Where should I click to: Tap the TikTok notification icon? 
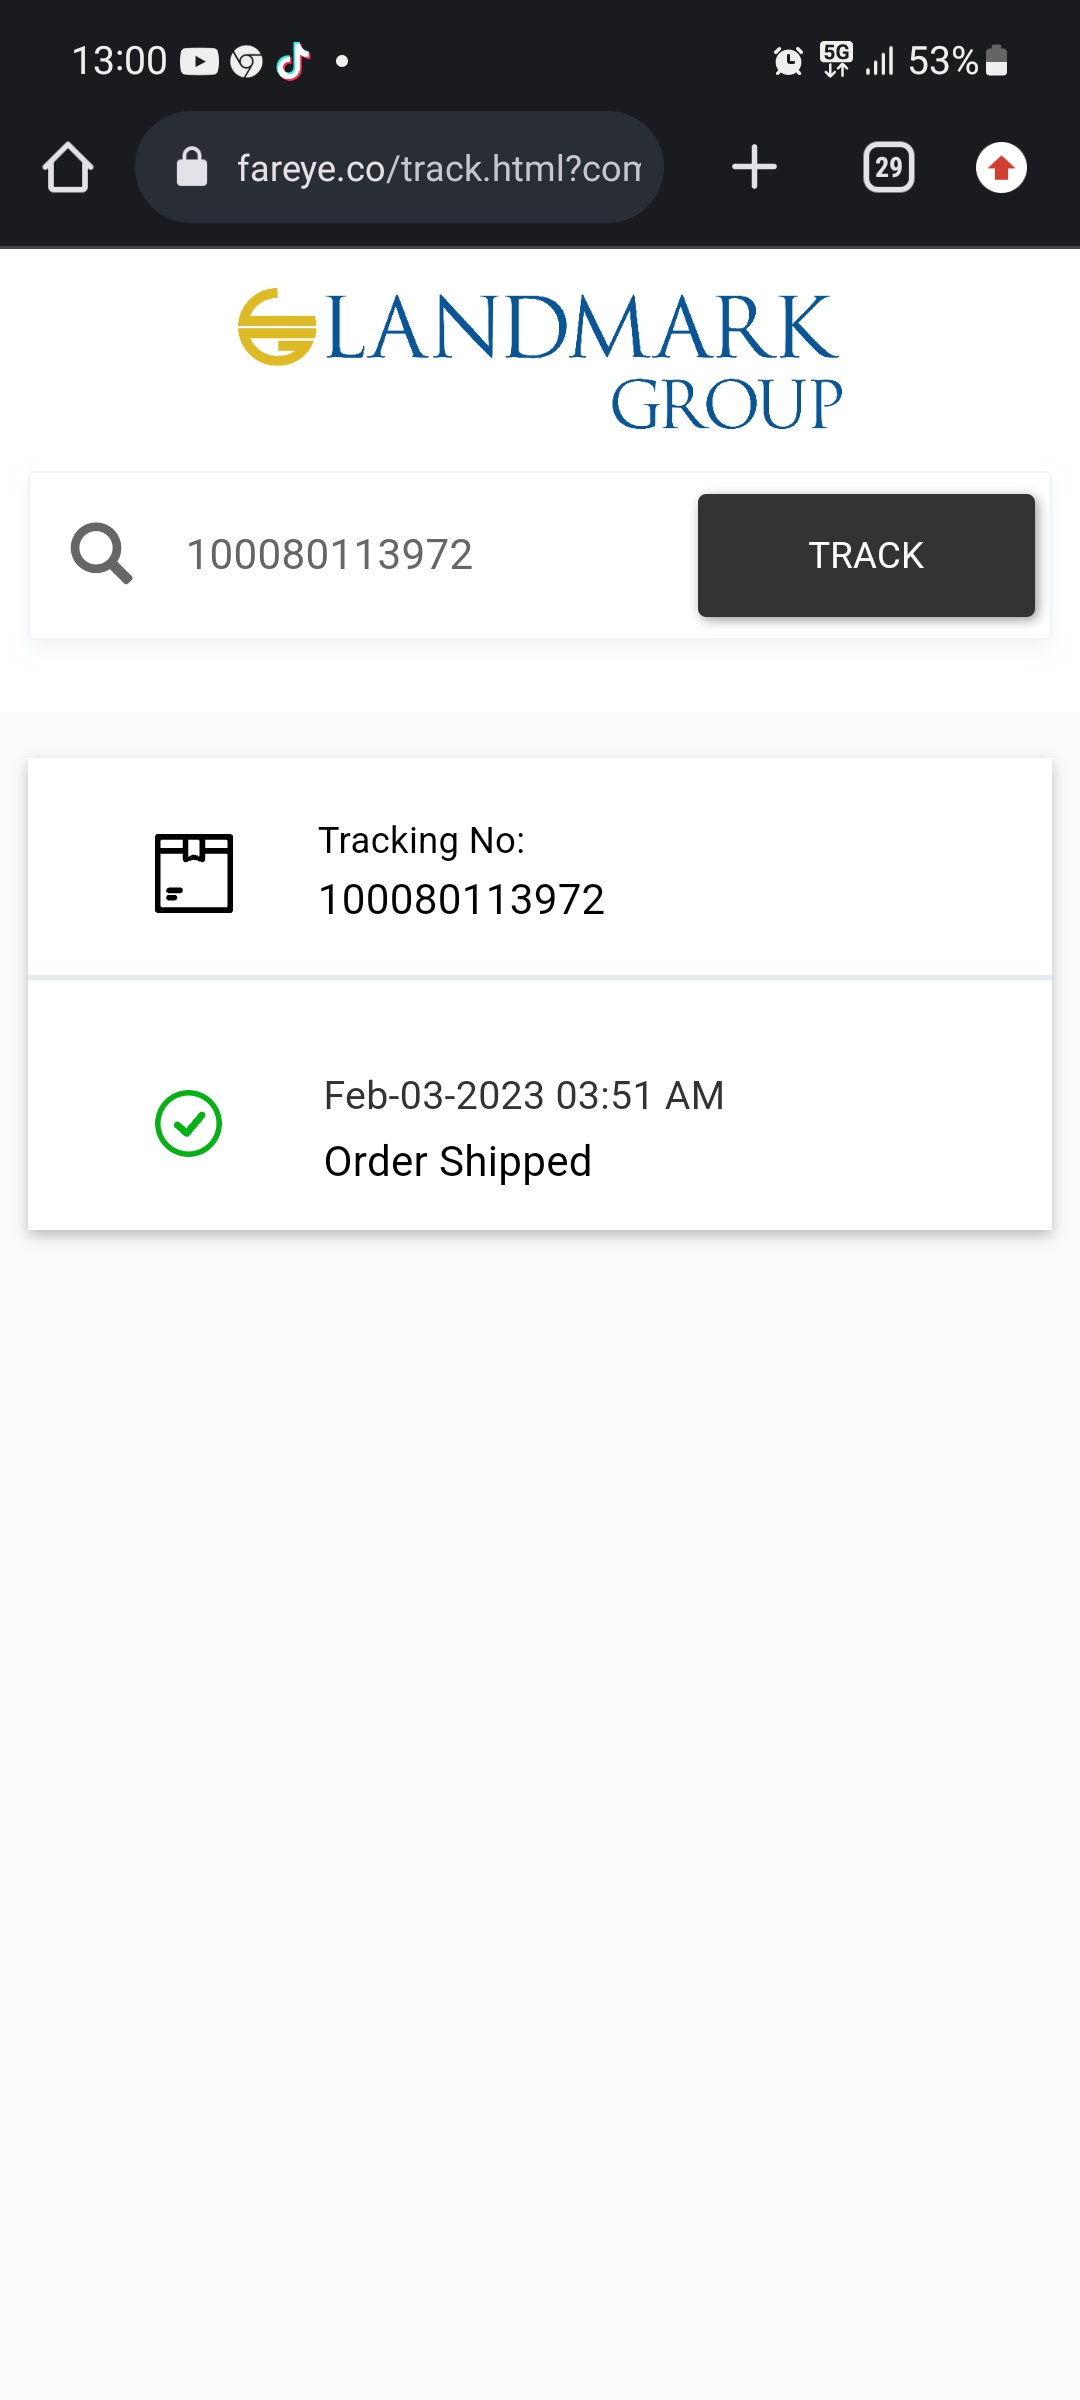click(293, 61)
